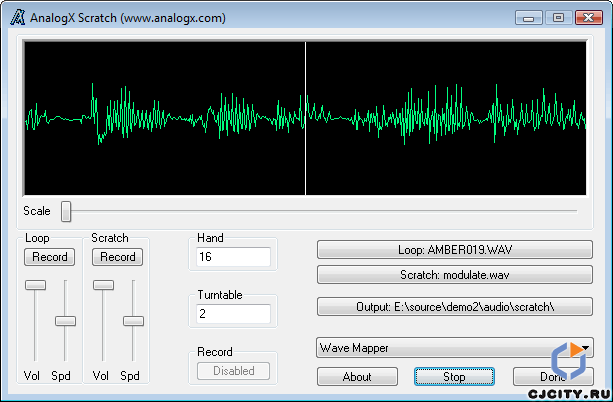Adjust the Scratch Spd slider handle
Viewport: 613px width, 402px height.
pos(133,321)
